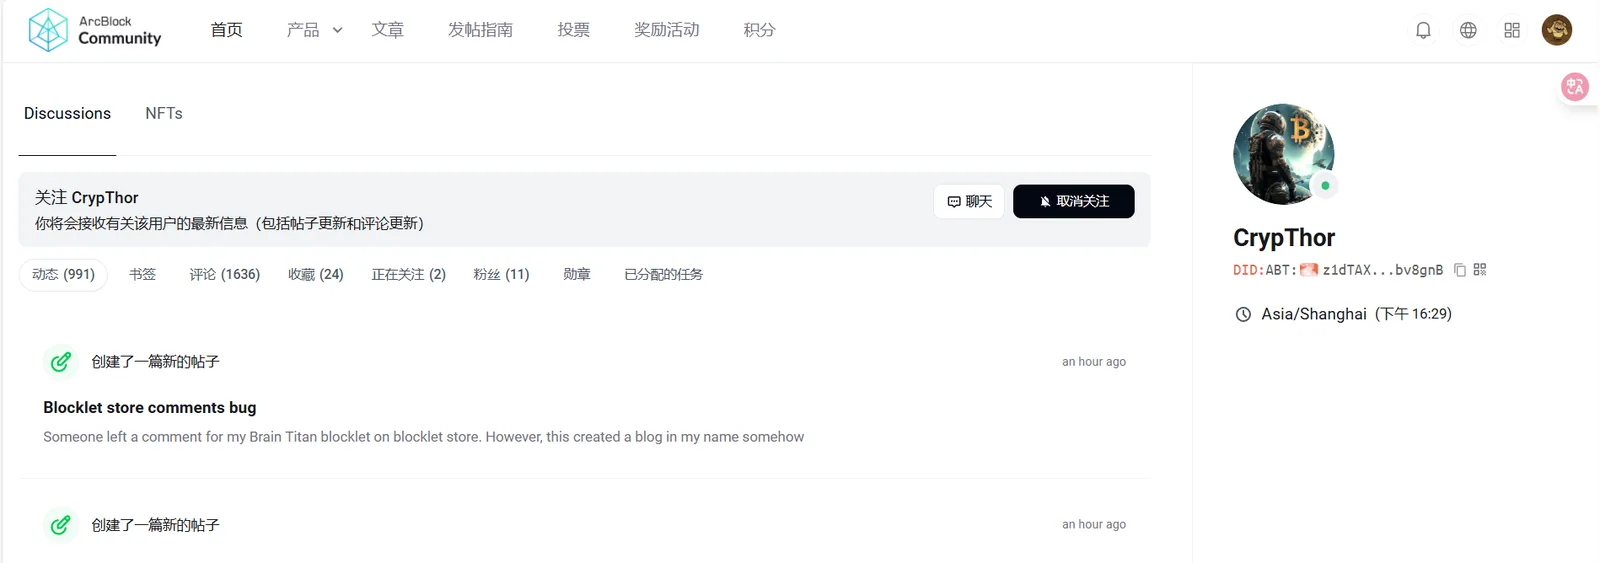The height and width of the screenshot is (563, 1600).
Task: Click first post's 'an hour ago' timestamp
Action: pos(1094,362)
